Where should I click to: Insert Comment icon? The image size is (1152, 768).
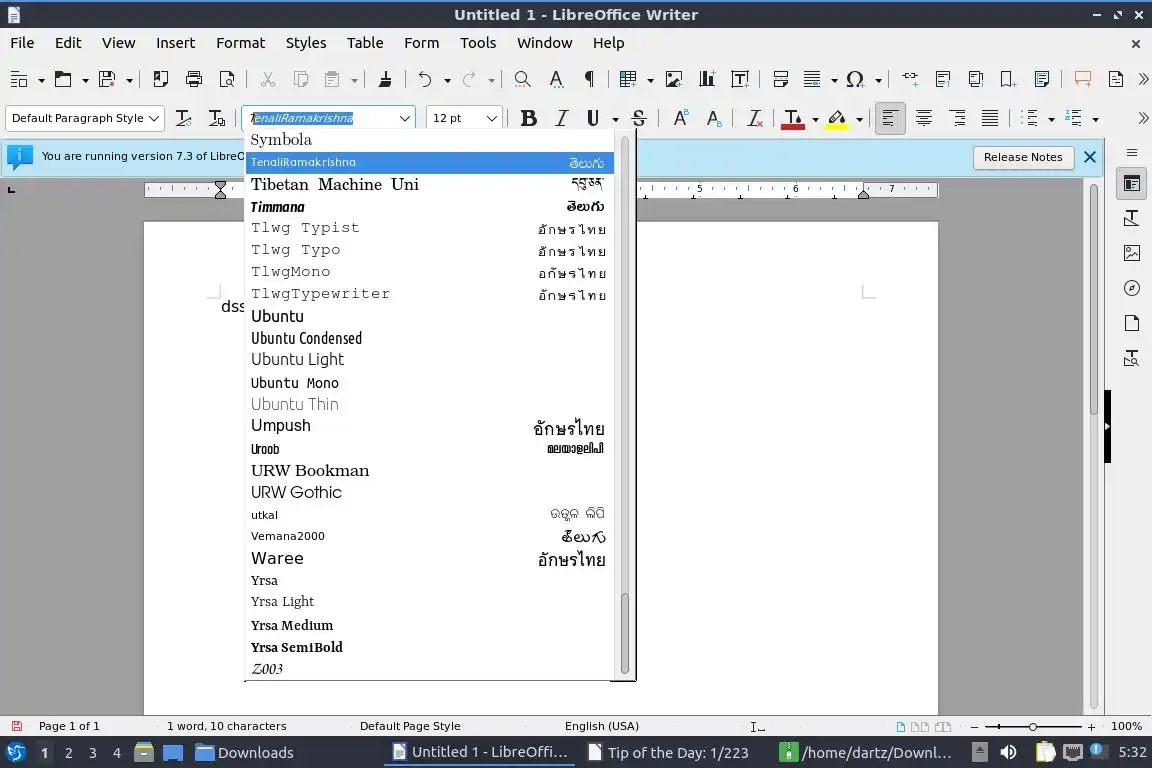(1082, 79)
